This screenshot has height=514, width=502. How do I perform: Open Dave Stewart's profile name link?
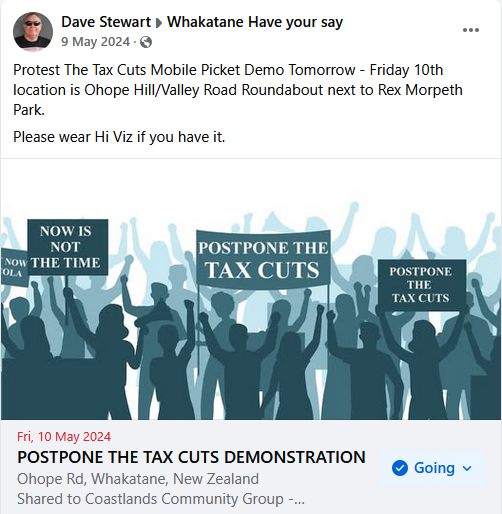106,22
